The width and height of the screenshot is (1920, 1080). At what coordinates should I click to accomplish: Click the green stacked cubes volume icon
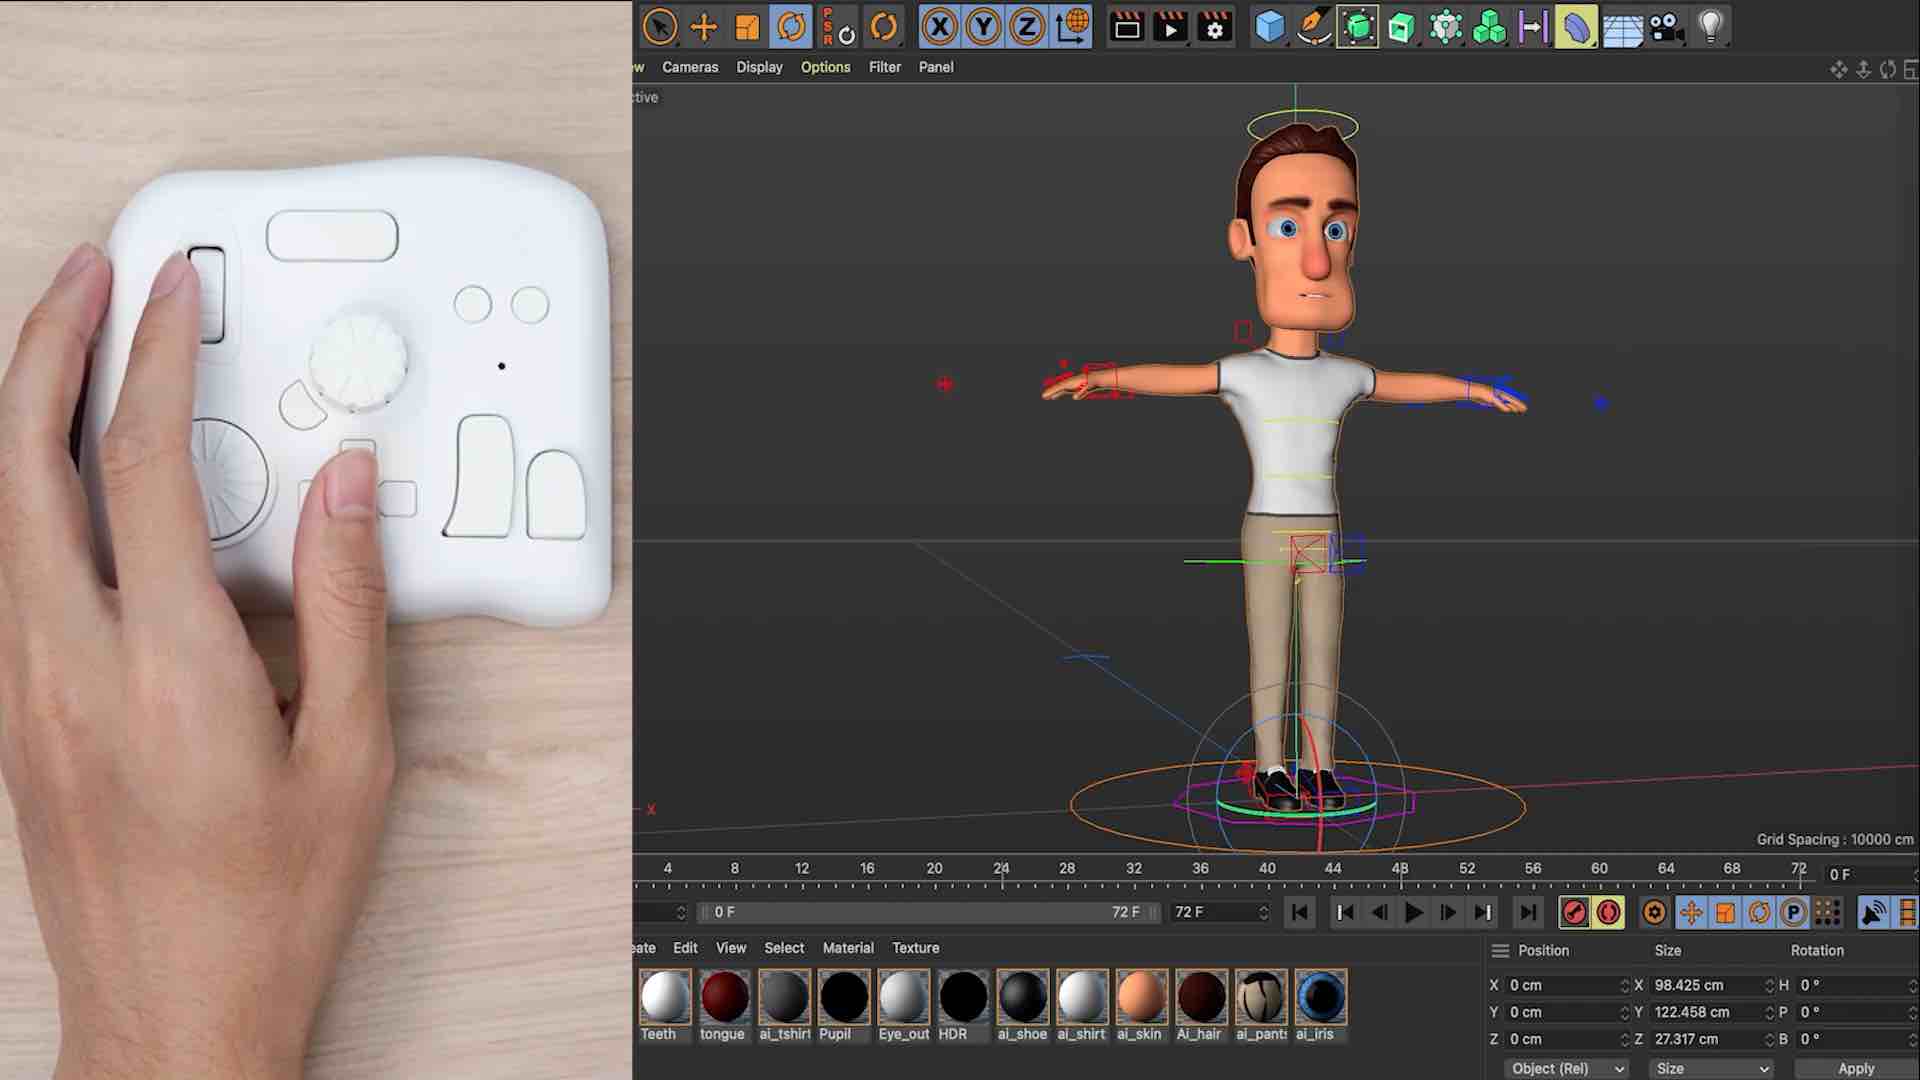pos(1490,27)
